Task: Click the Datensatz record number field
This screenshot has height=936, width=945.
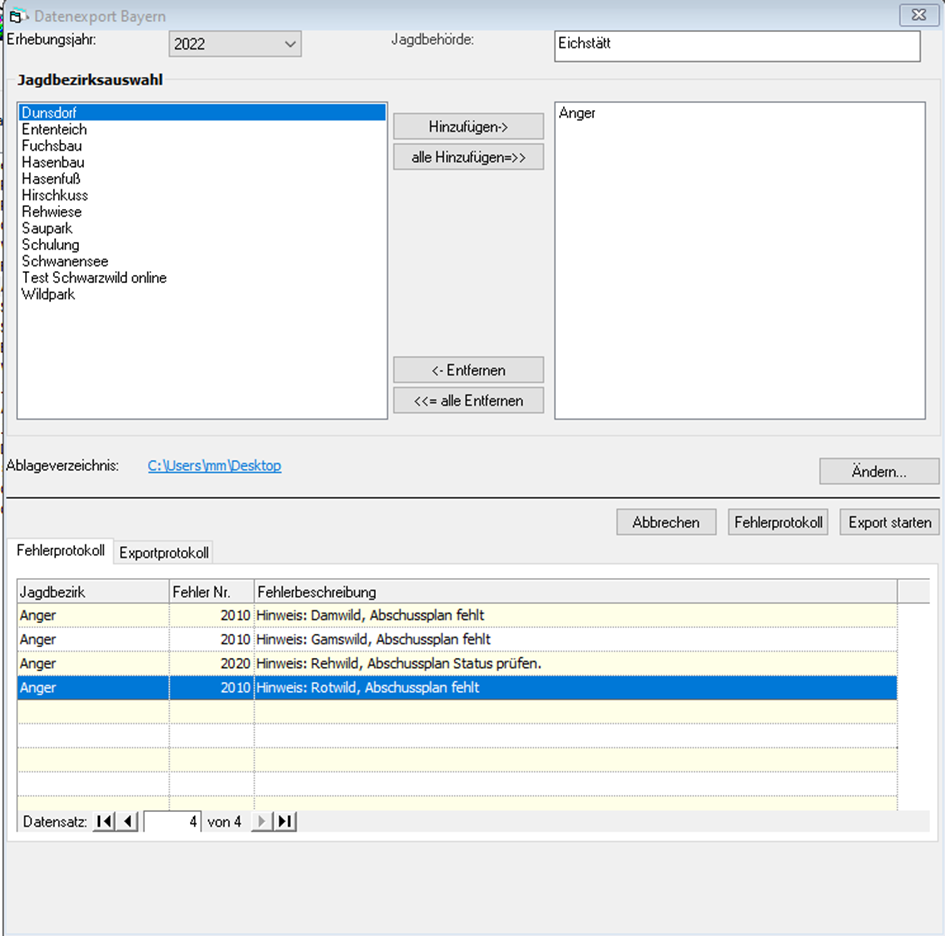Action: [173, 822]
